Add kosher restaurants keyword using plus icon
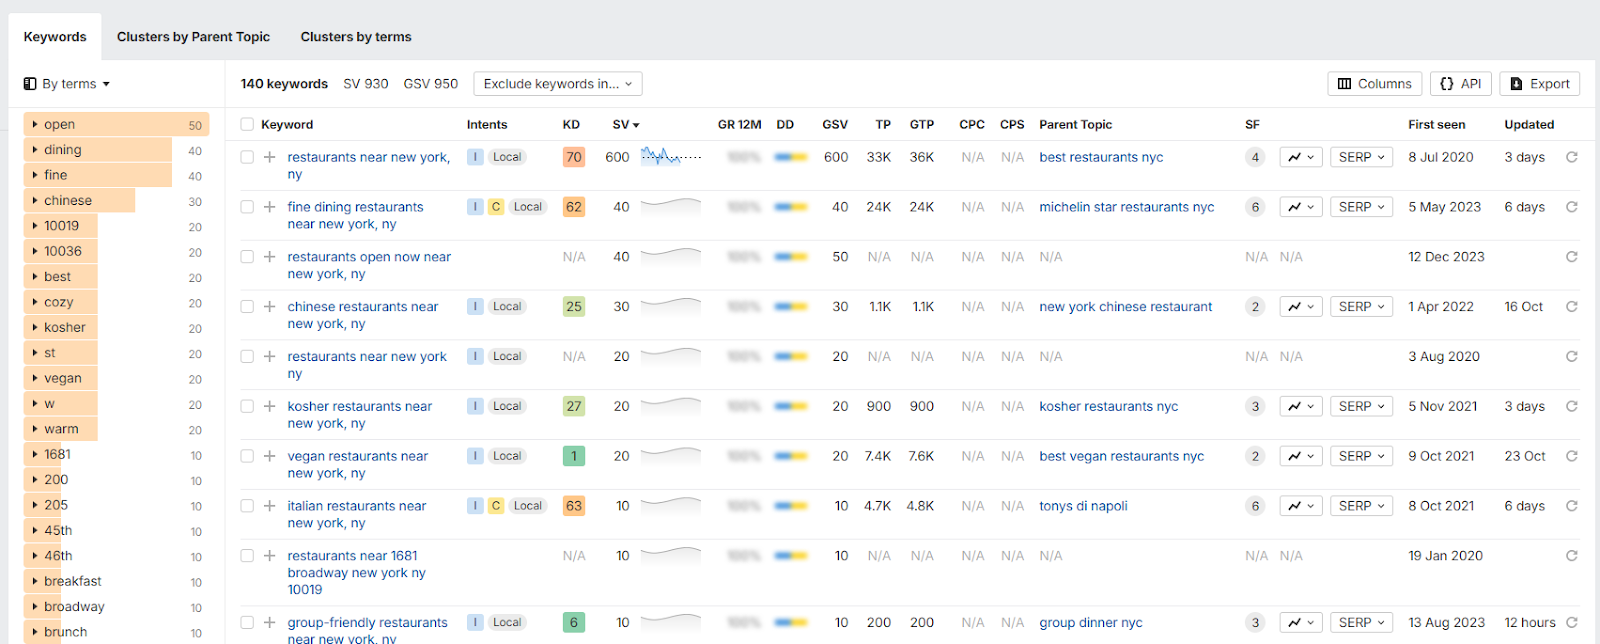Image resolution: width=1600 pixels, height=644 pixels. [x=269, y=406]
